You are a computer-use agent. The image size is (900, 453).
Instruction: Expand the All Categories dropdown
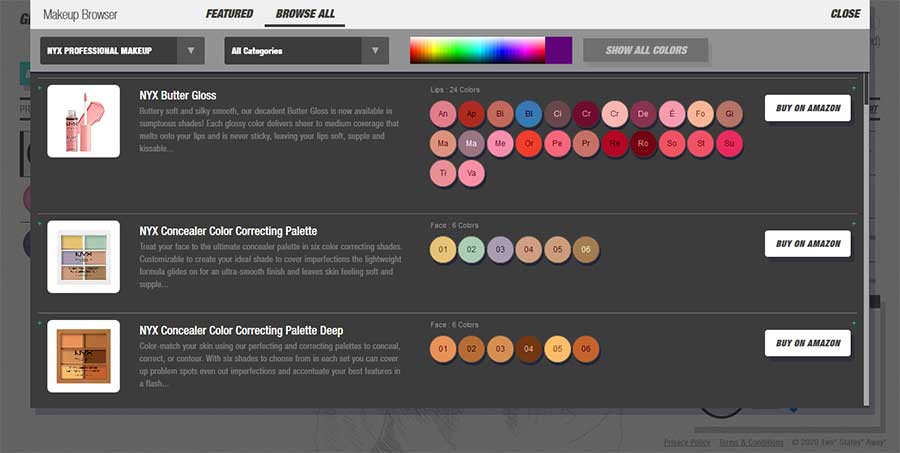(307, 51)
